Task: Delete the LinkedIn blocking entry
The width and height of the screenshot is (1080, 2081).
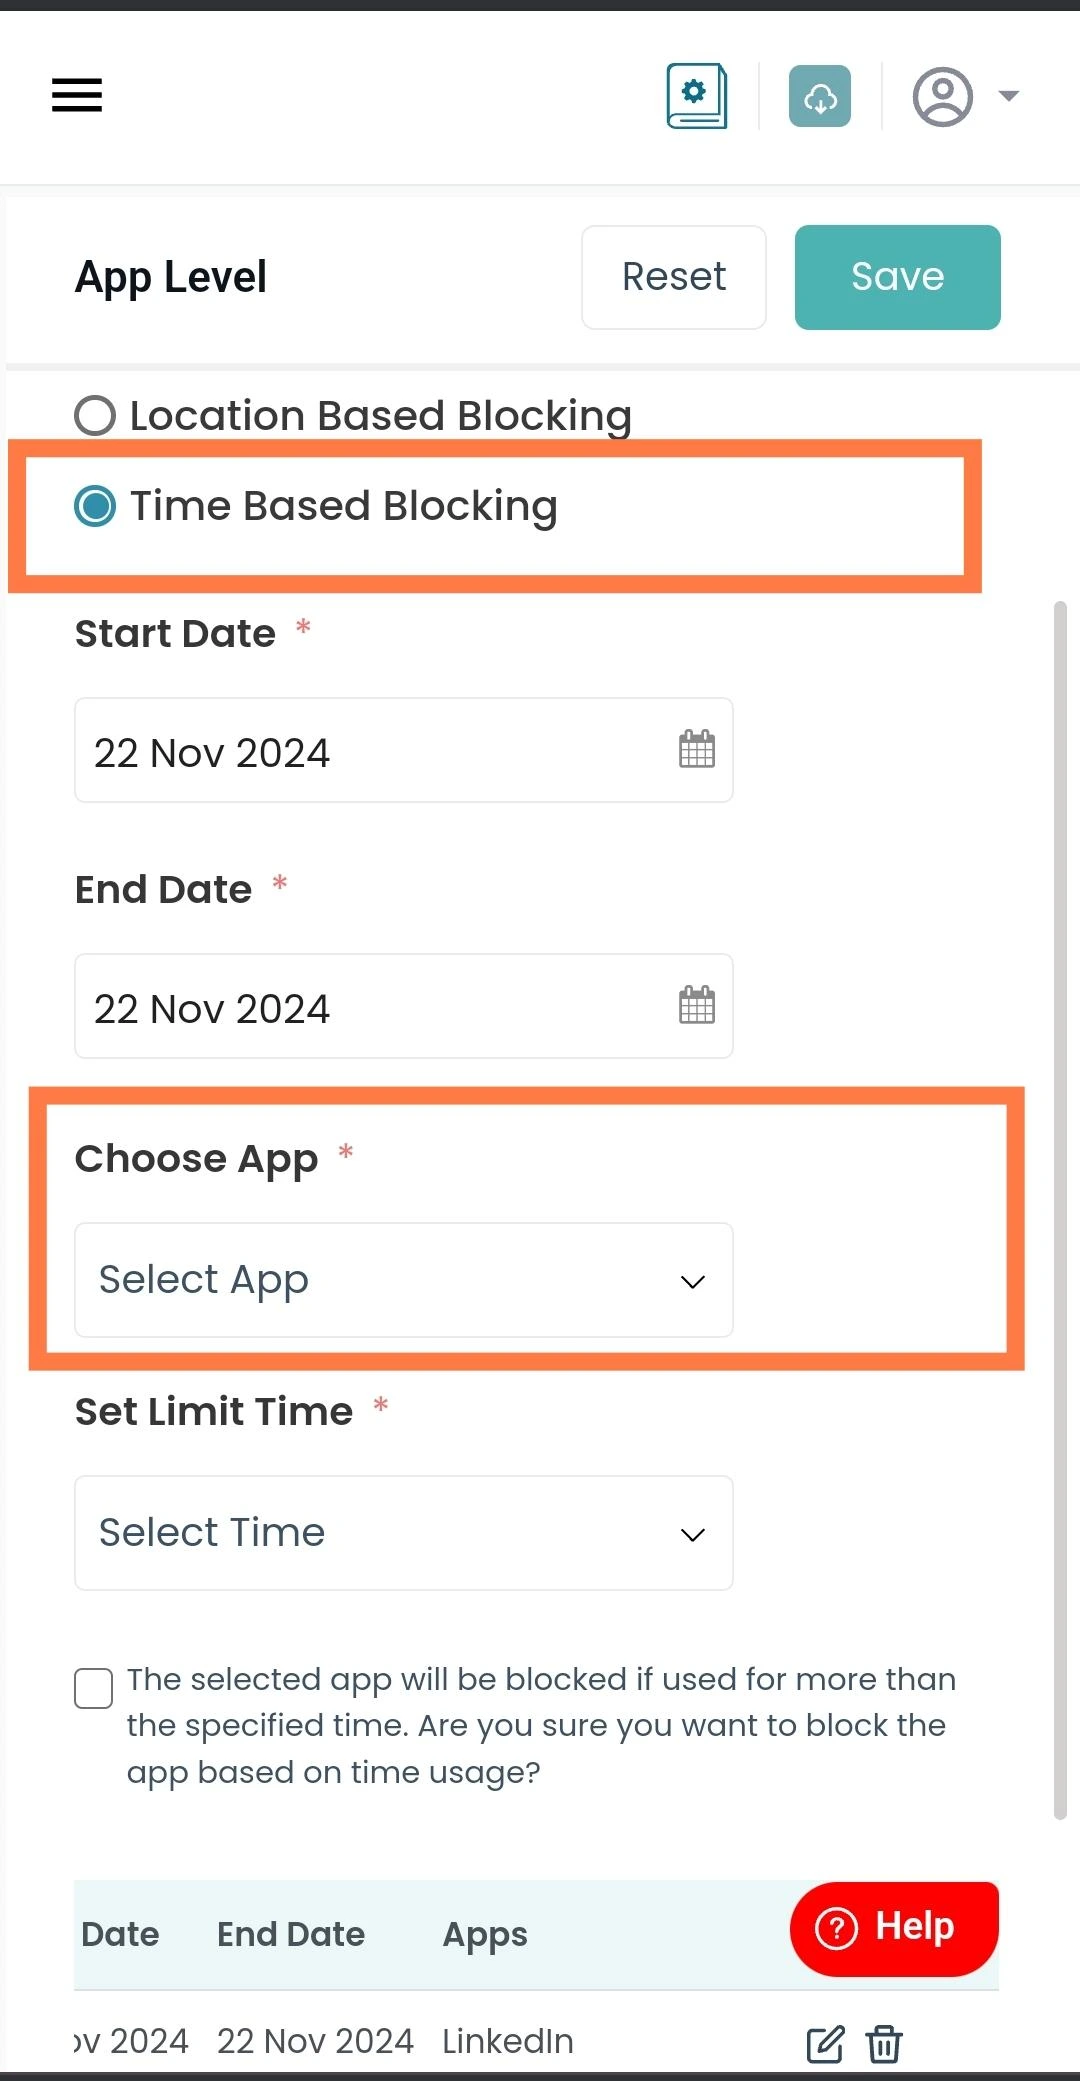Action: pyautogui.click(x=884, y=2044)
